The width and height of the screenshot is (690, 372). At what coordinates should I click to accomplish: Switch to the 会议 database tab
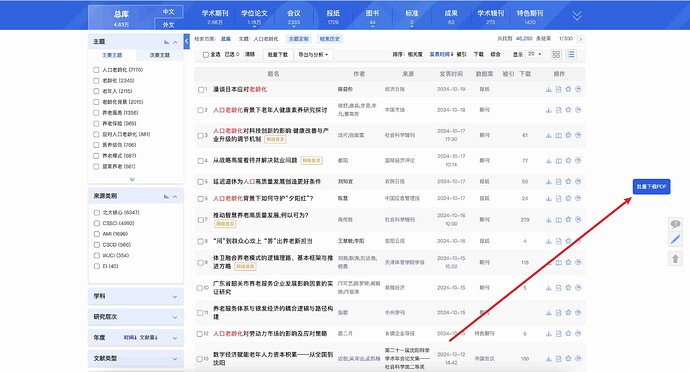[294, 16]
